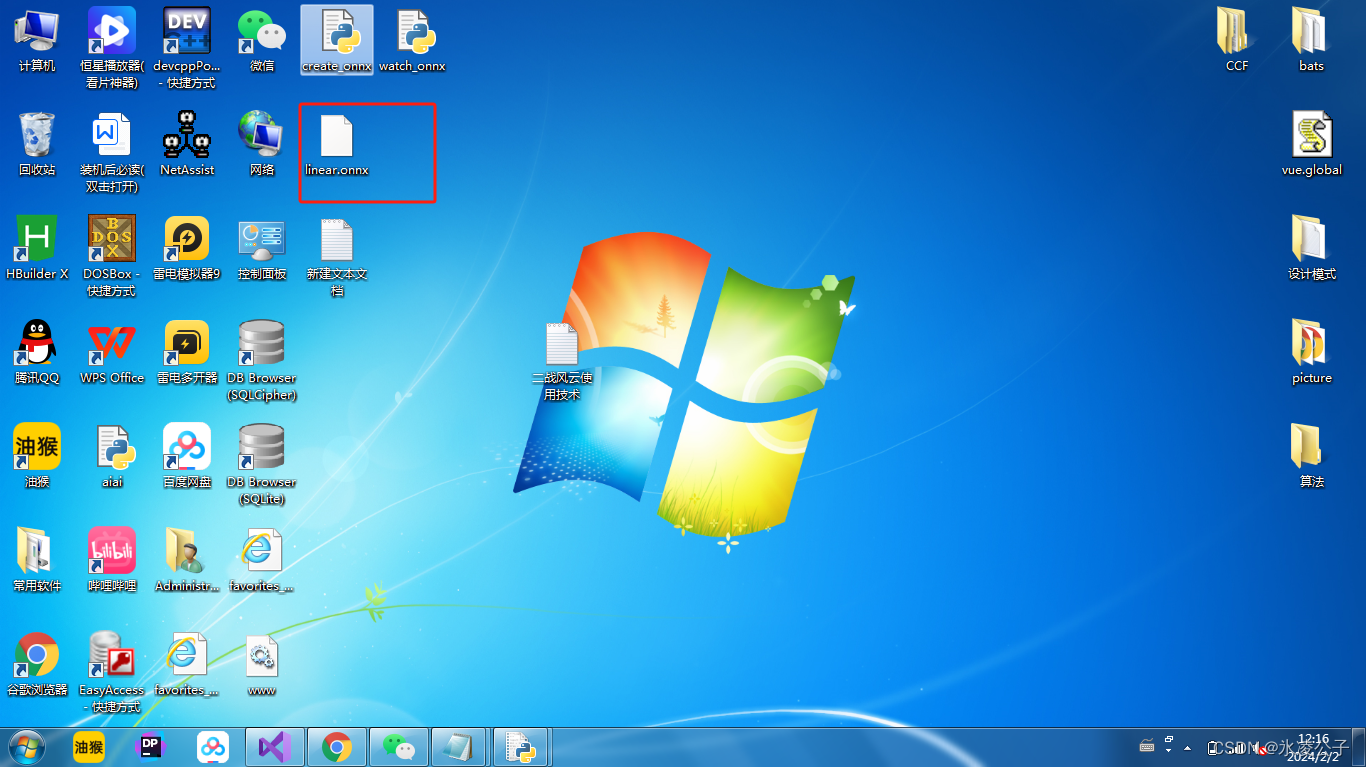Open the Windows Start menu
1366x767 pixels.
(27, 747)
